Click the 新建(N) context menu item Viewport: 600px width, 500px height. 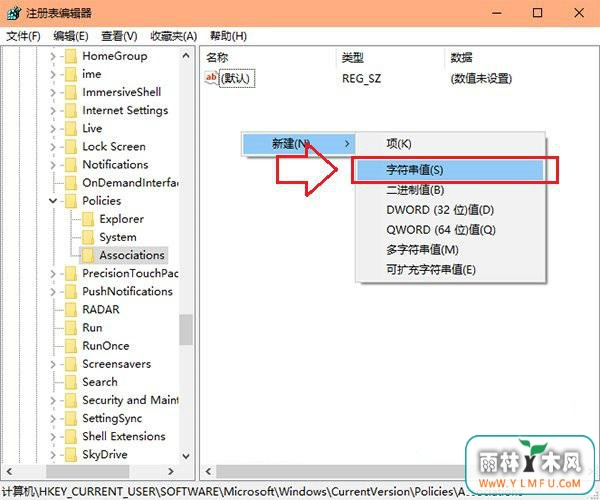pyautogui.click(x=299, y=144)
